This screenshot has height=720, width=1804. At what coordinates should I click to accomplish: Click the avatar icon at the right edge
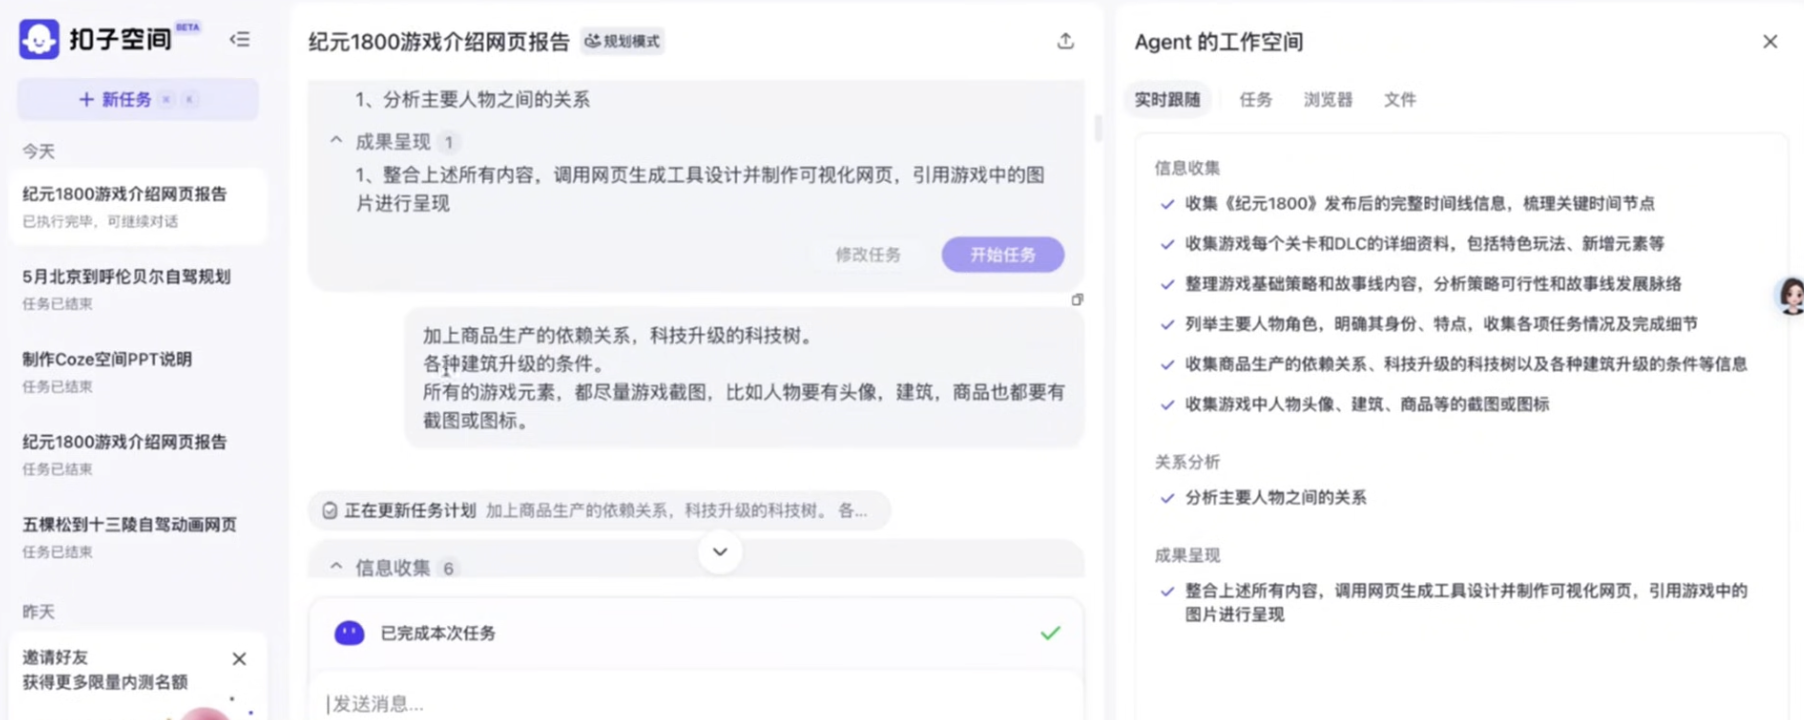[1790, 296]
